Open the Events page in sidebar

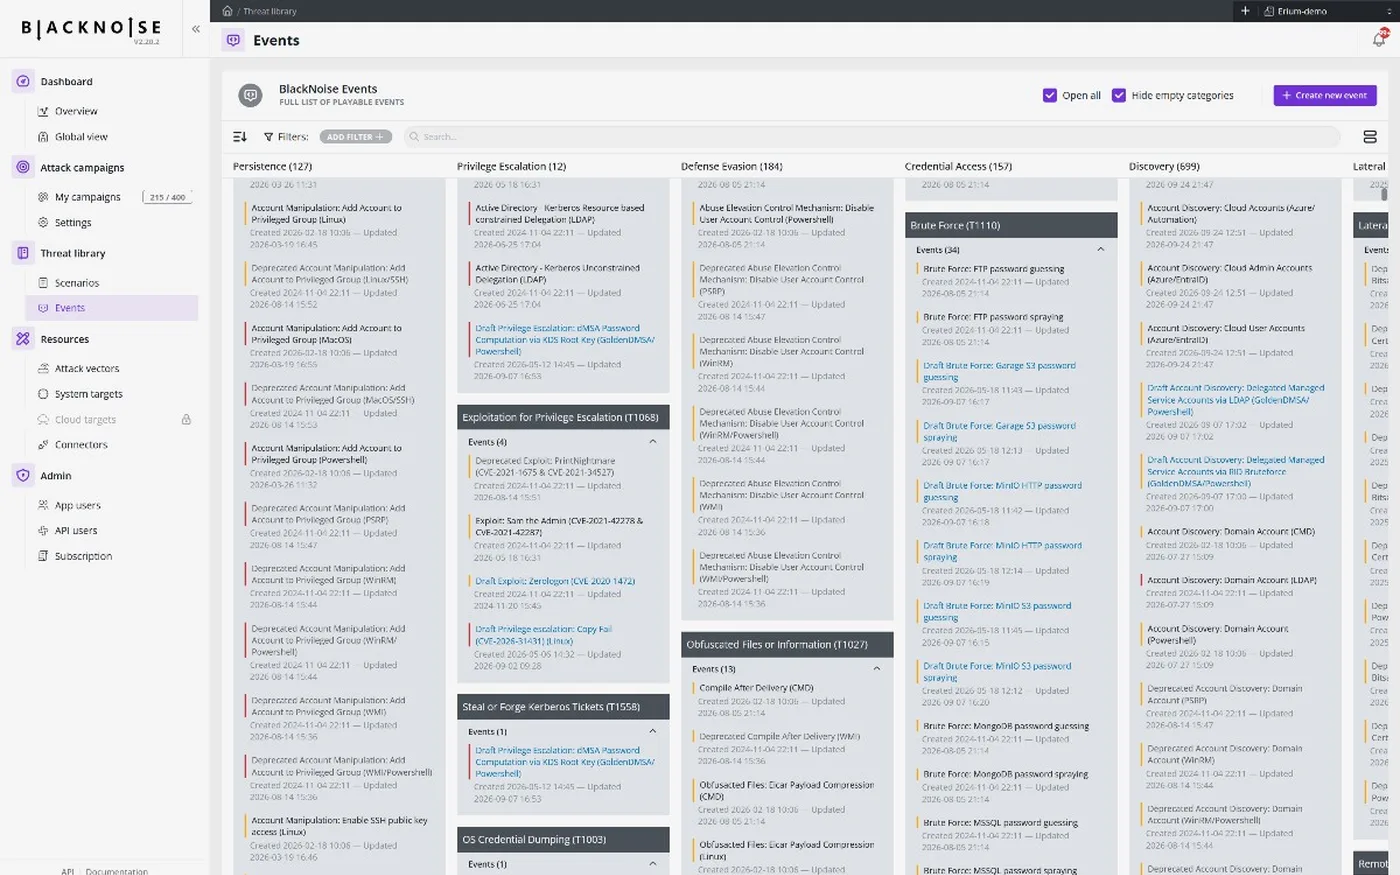click(112, 308)
